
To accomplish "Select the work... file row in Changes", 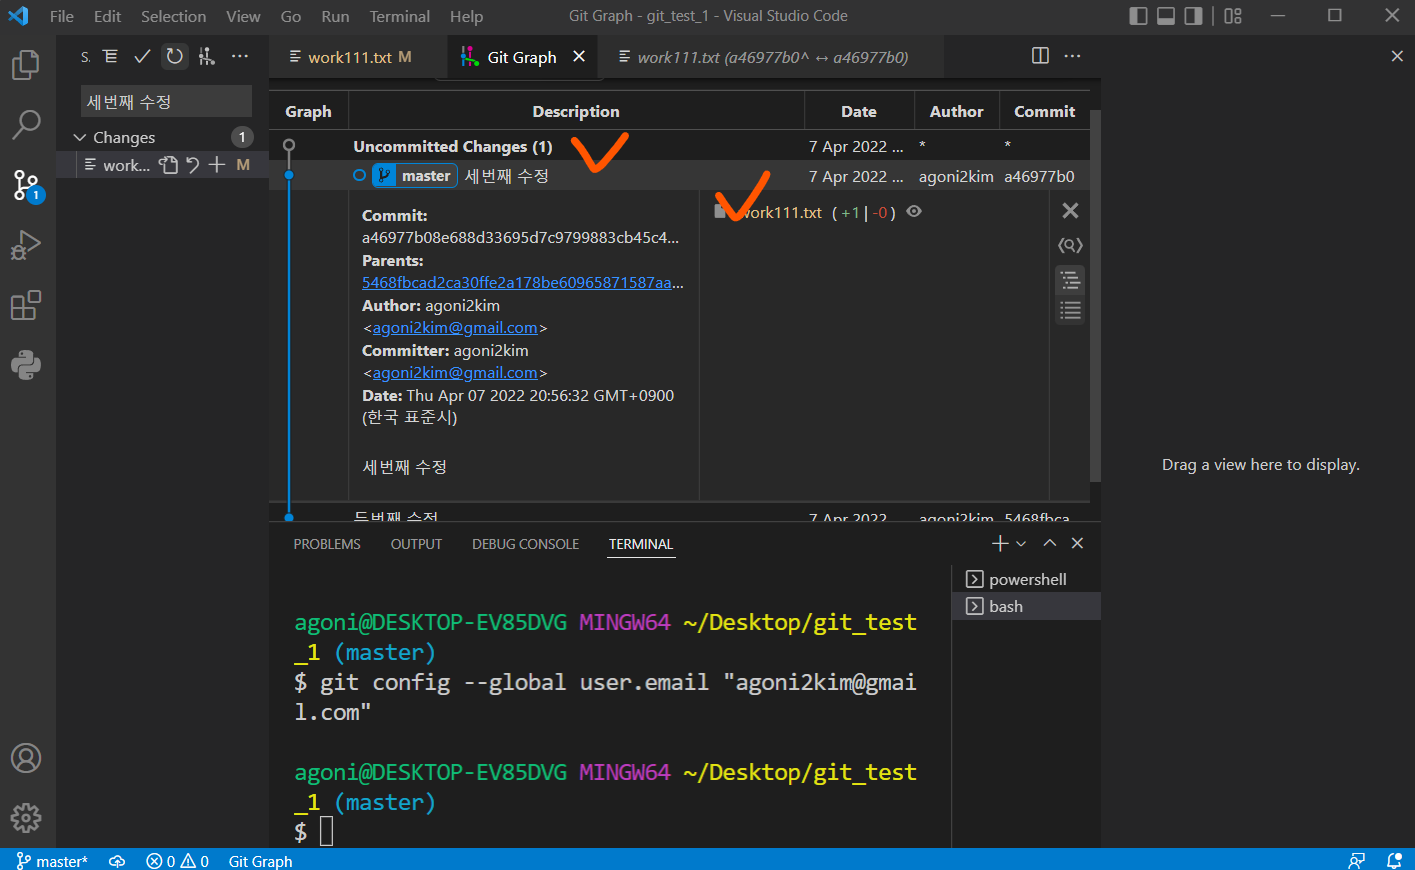I will pyautogui.click(x=162, y=165).
